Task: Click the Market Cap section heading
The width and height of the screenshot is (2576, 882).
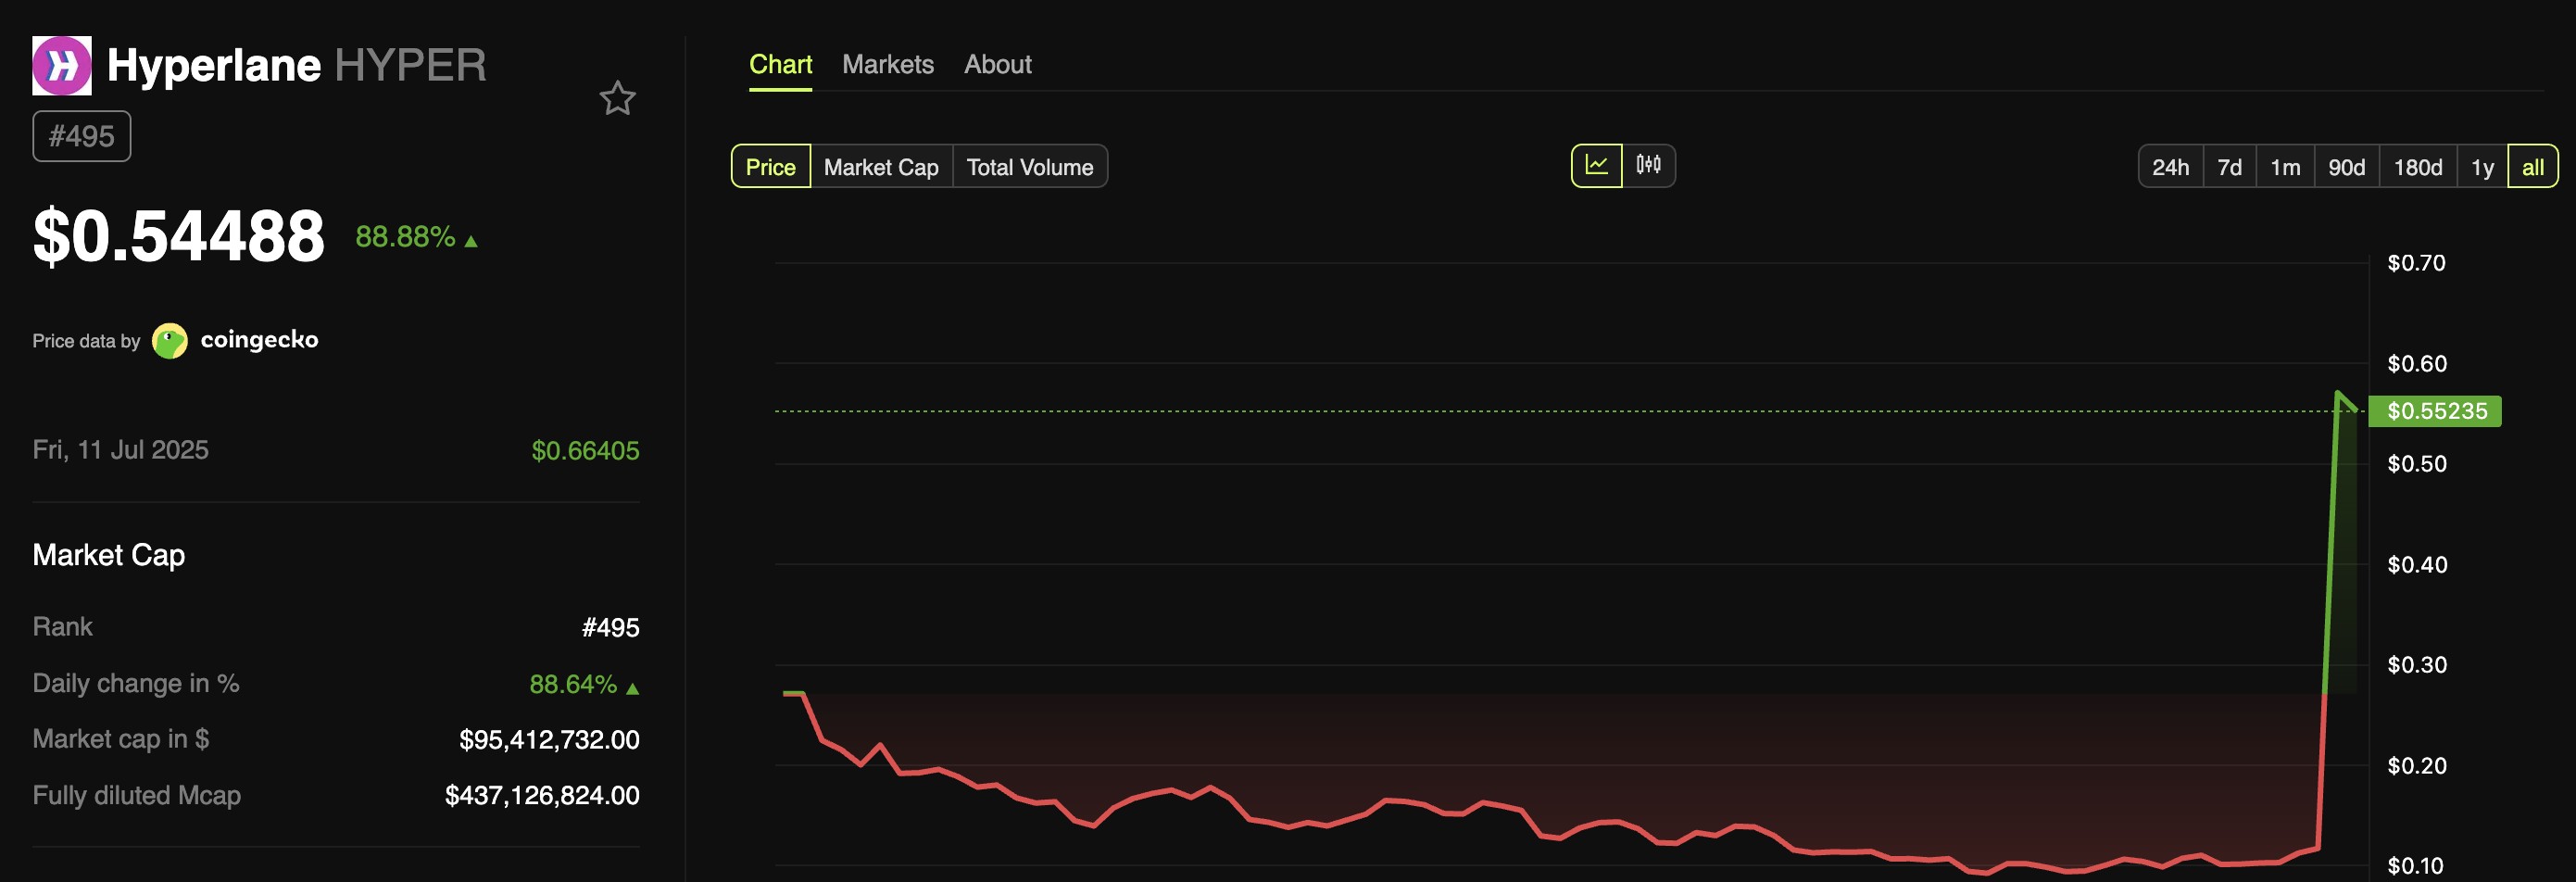Action: [108, 555]
